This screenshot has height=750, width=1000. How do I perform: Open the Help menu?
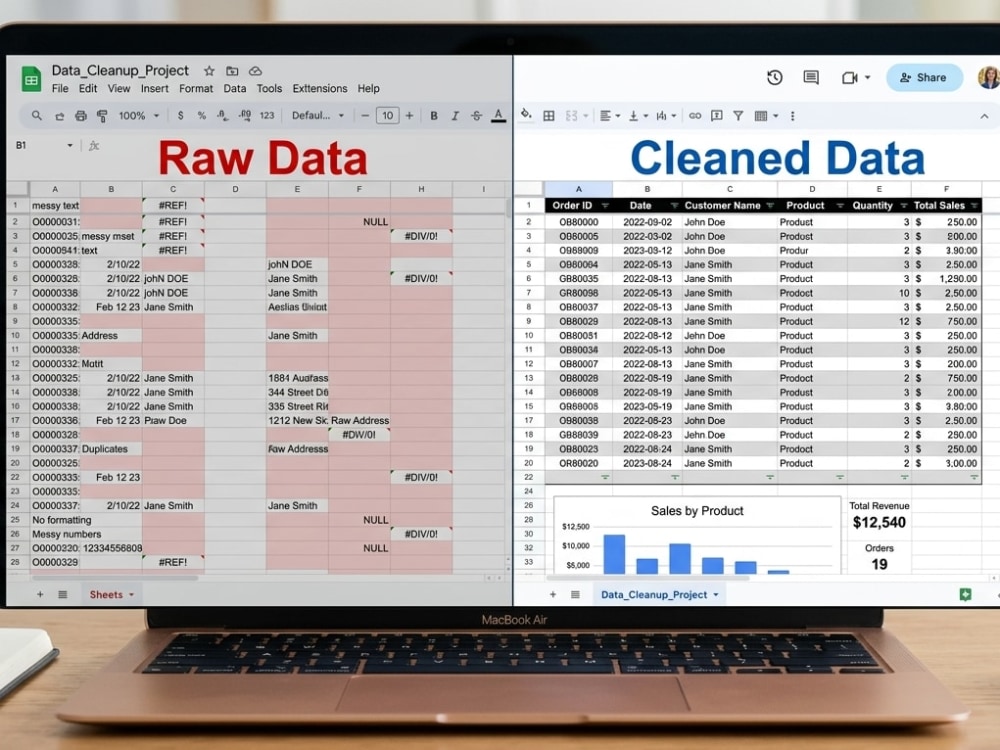coord(368,89)
